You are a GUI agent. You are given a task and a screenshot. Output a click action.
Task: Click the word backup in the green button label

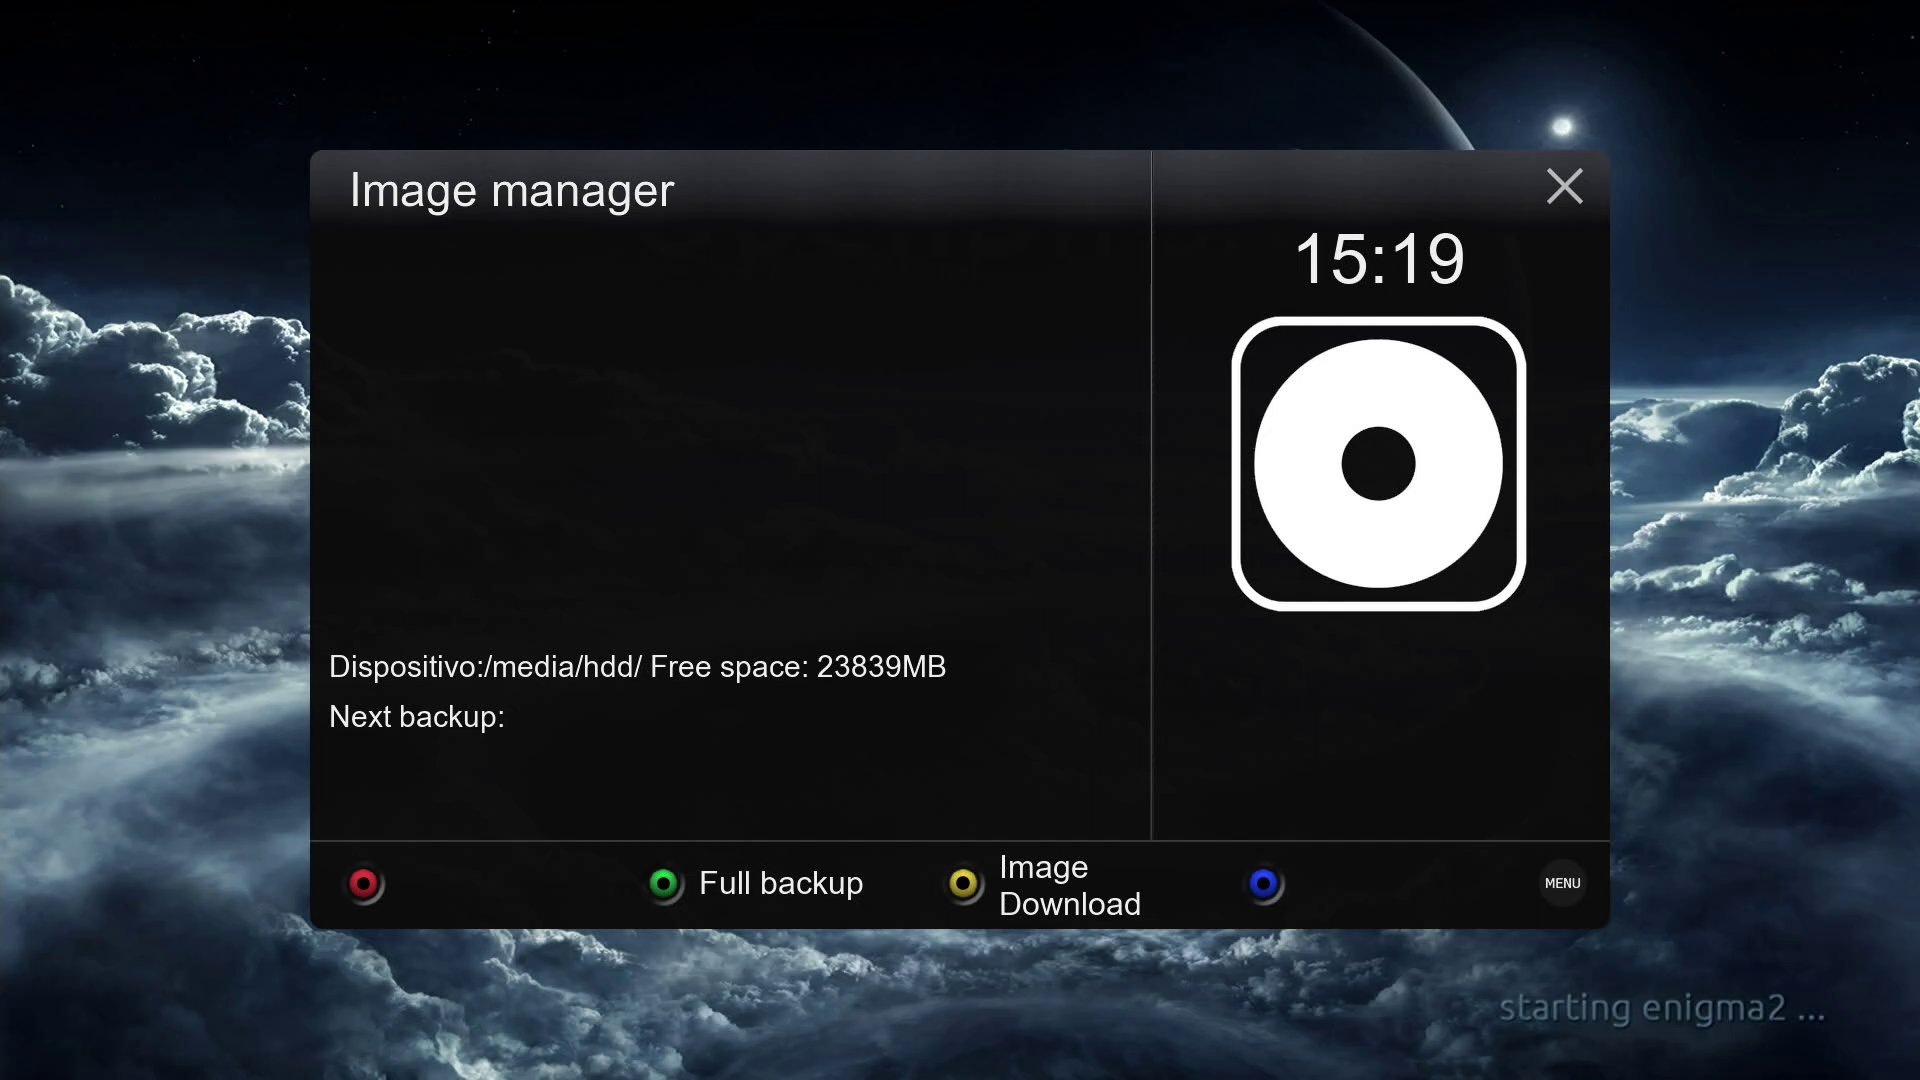(811, 884)
